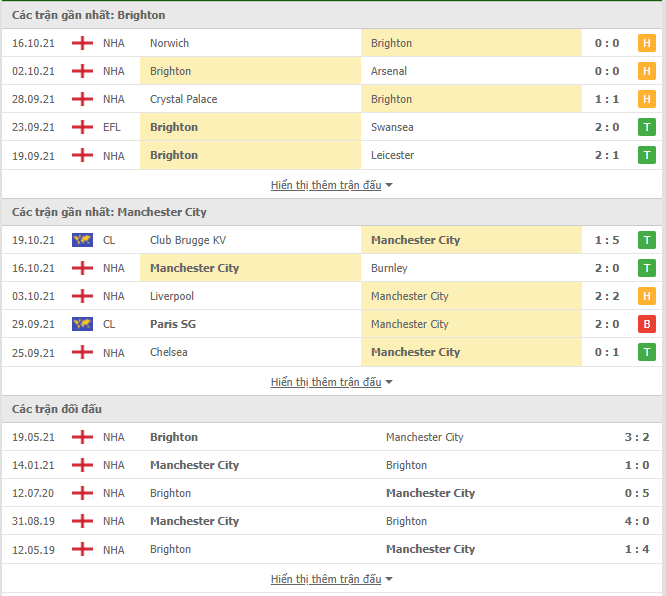The width and height of the screenshot is (666, 596).
Task: Click the Champions League flag icon for Club Brugge match
Action: pos(82,240)
